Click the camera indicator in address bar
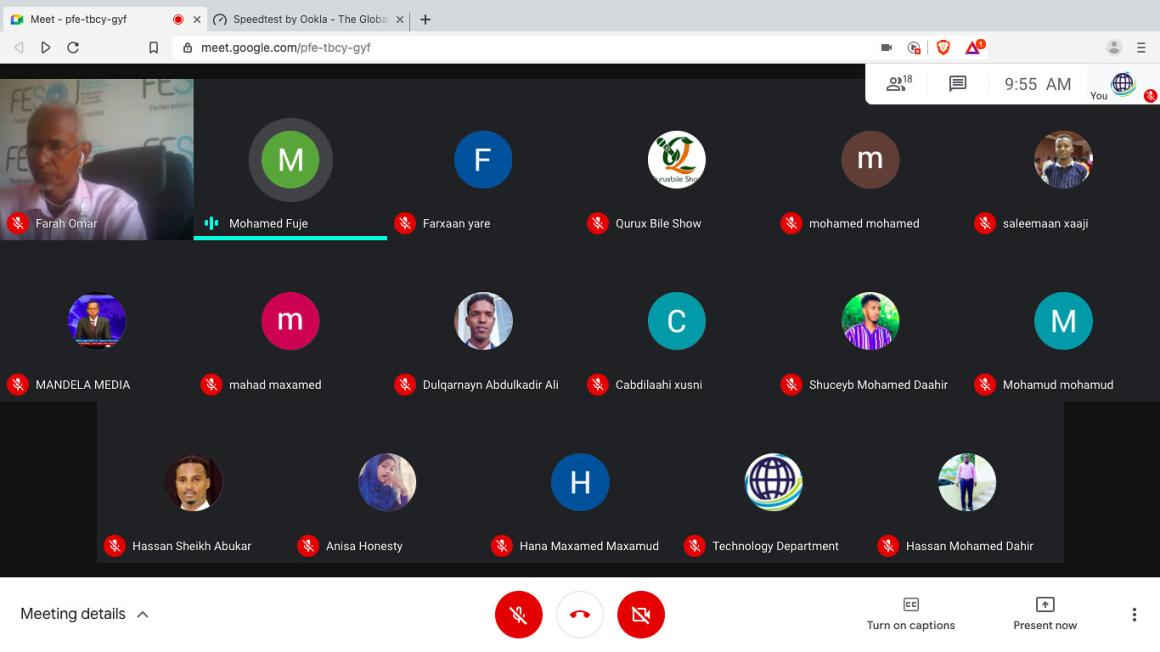The image size is (1160, 652). click(886, 47)
